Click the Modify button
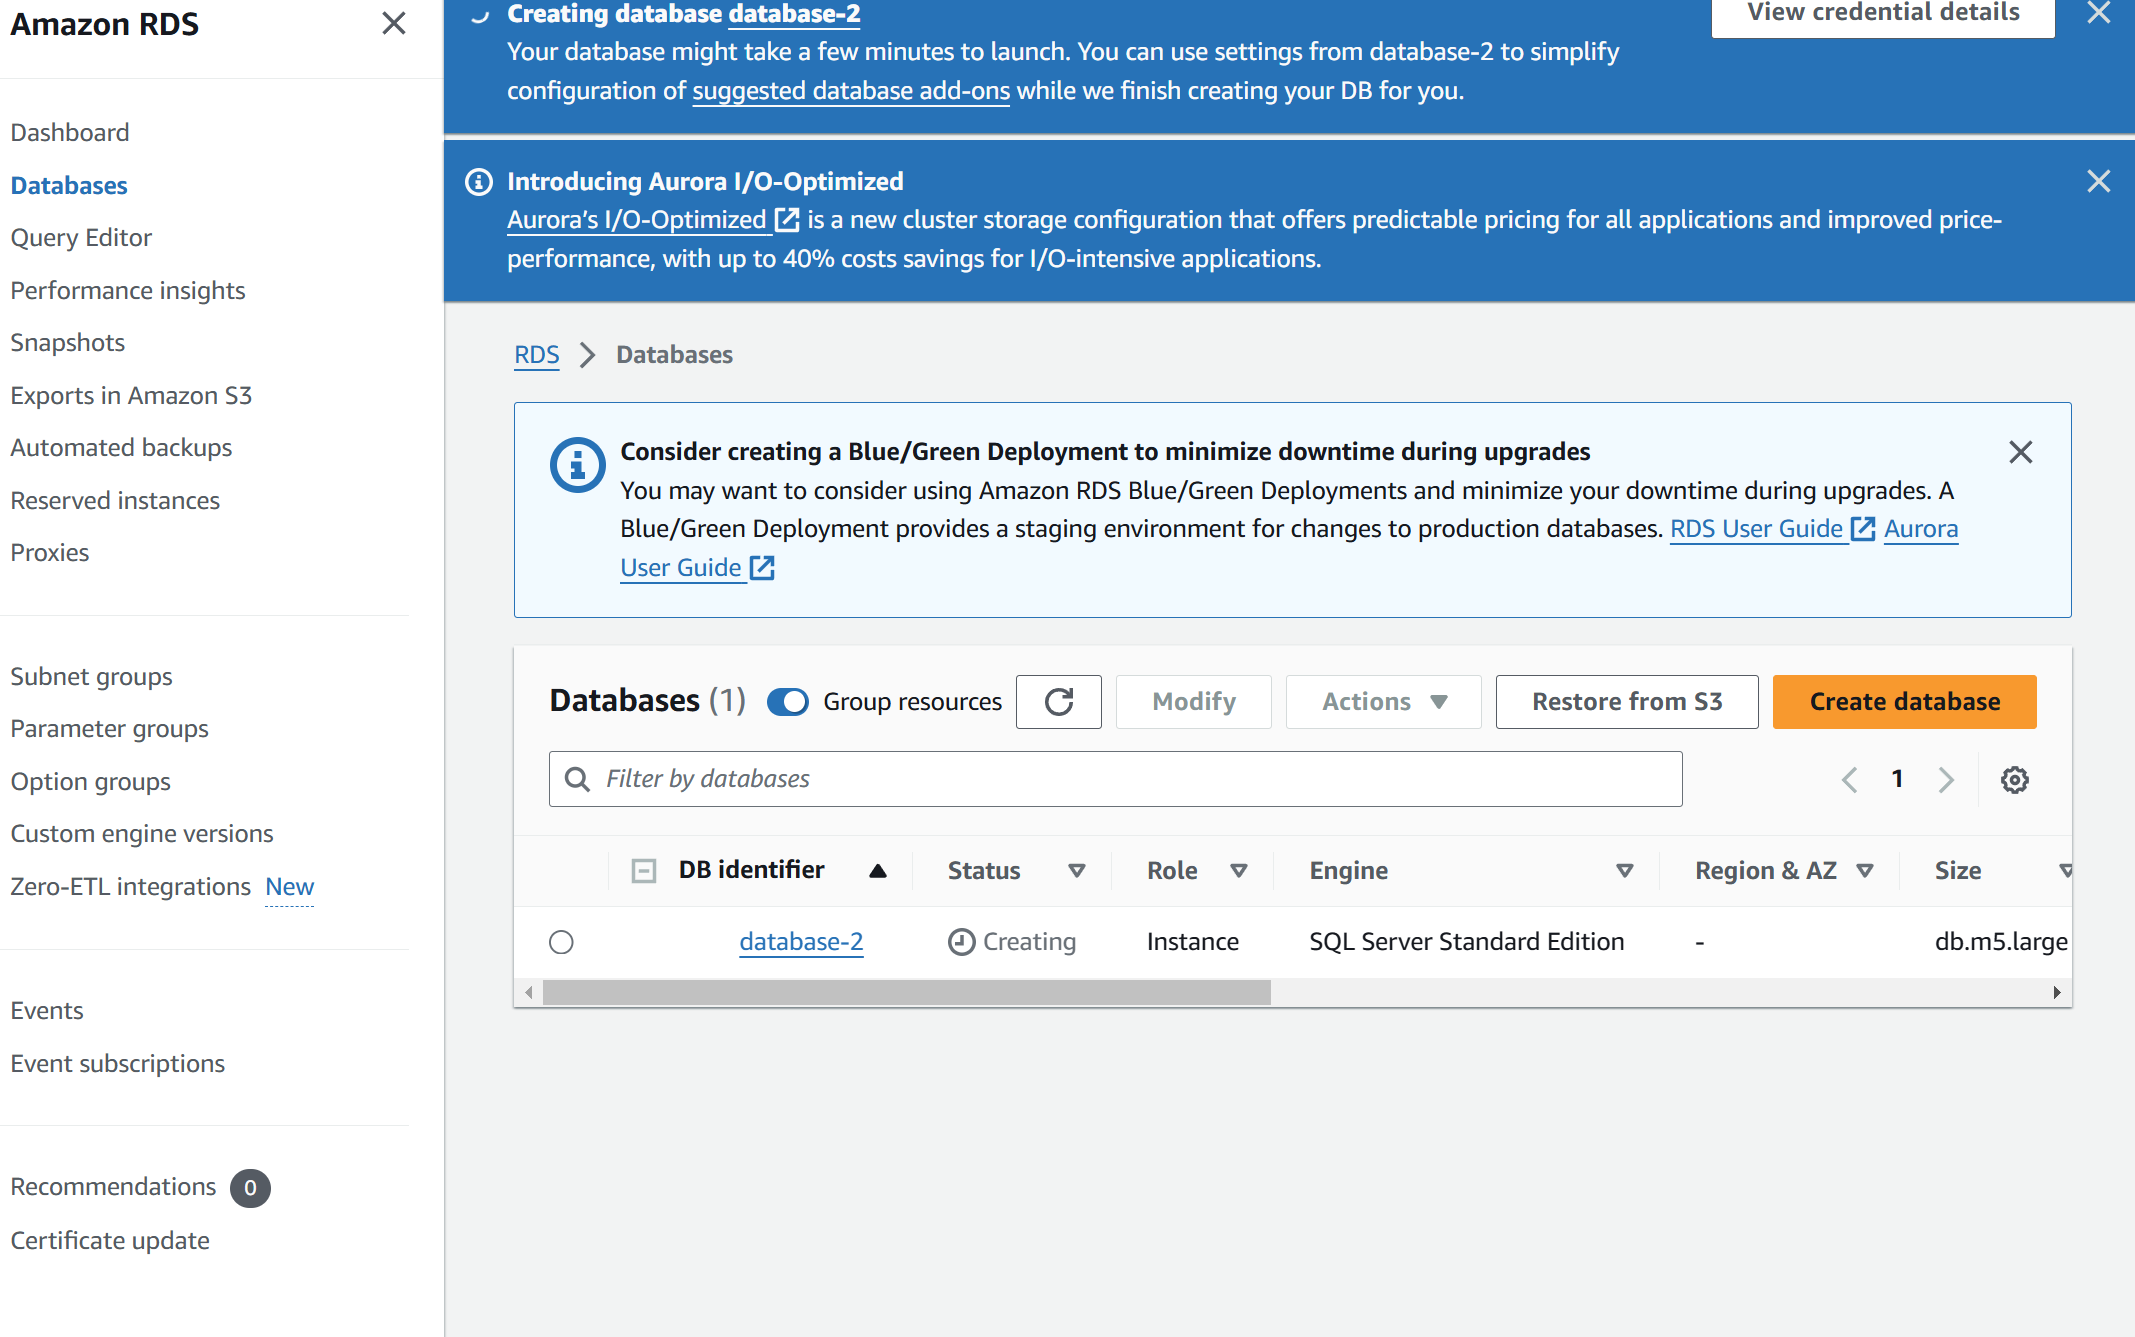 (1194, 702)
